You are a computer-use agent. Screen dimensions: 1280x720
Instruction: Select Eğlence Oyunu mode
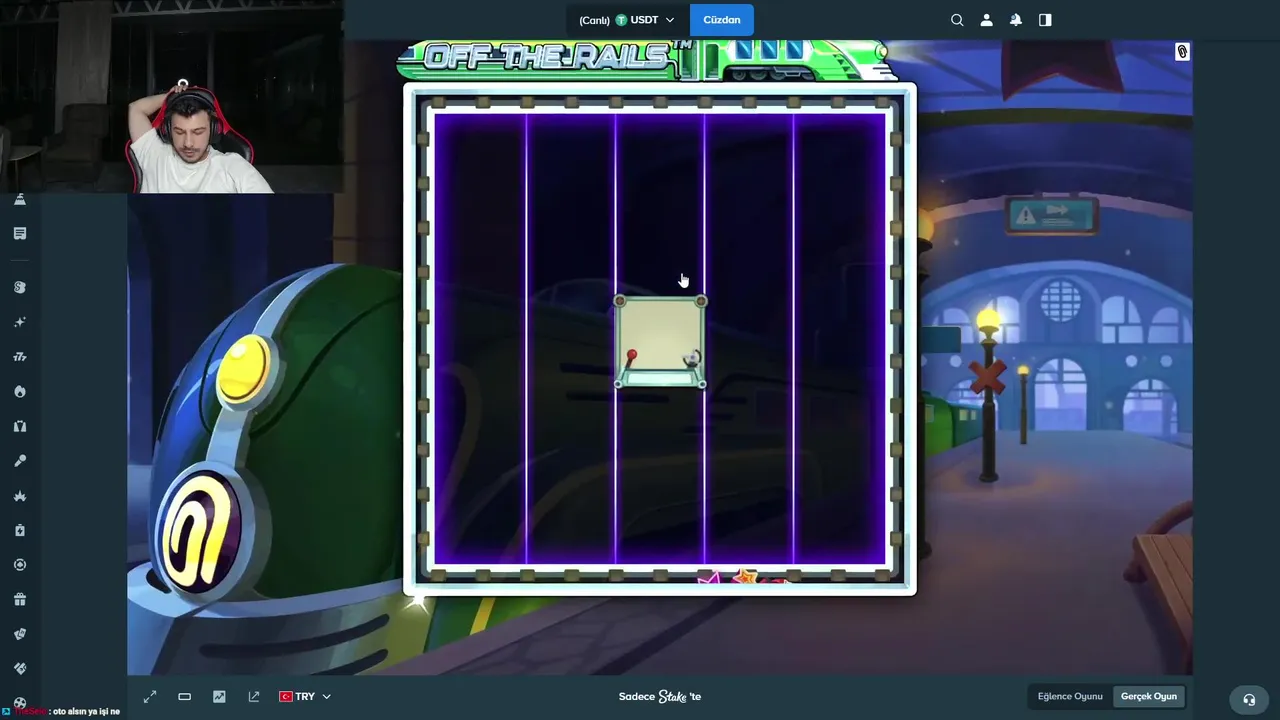tap(1070, 696)
